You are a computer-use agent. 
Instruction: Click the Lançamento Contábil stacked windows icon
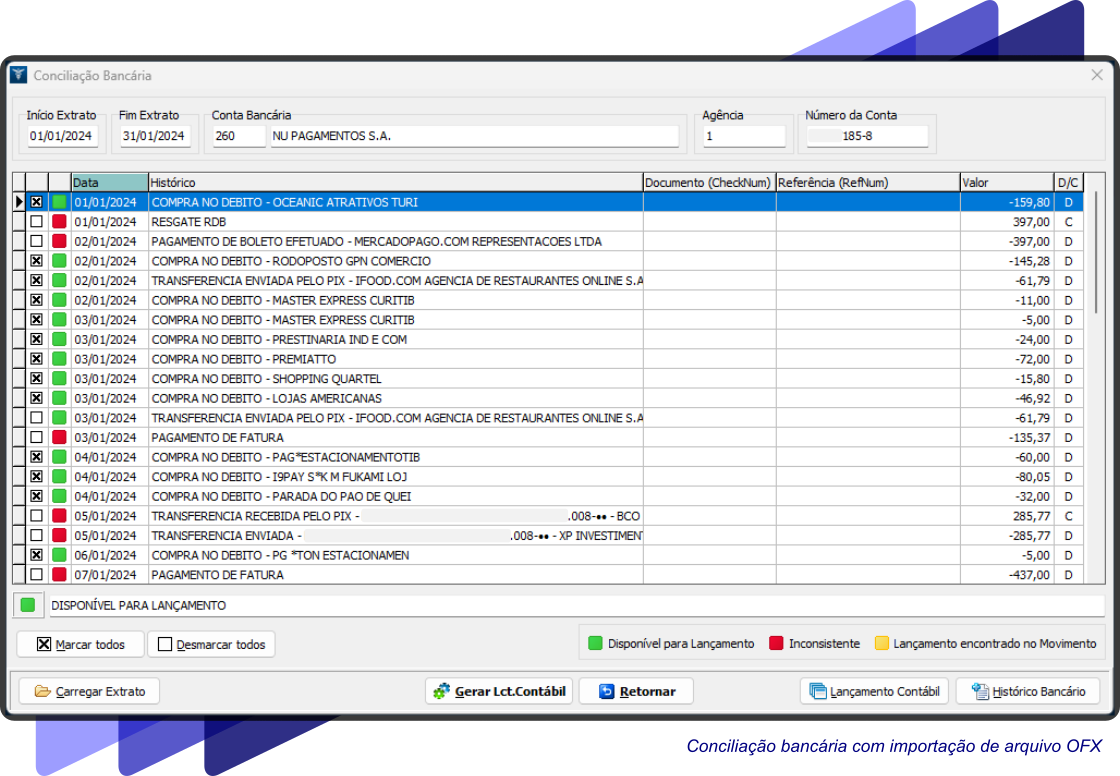tap(817, 691)
